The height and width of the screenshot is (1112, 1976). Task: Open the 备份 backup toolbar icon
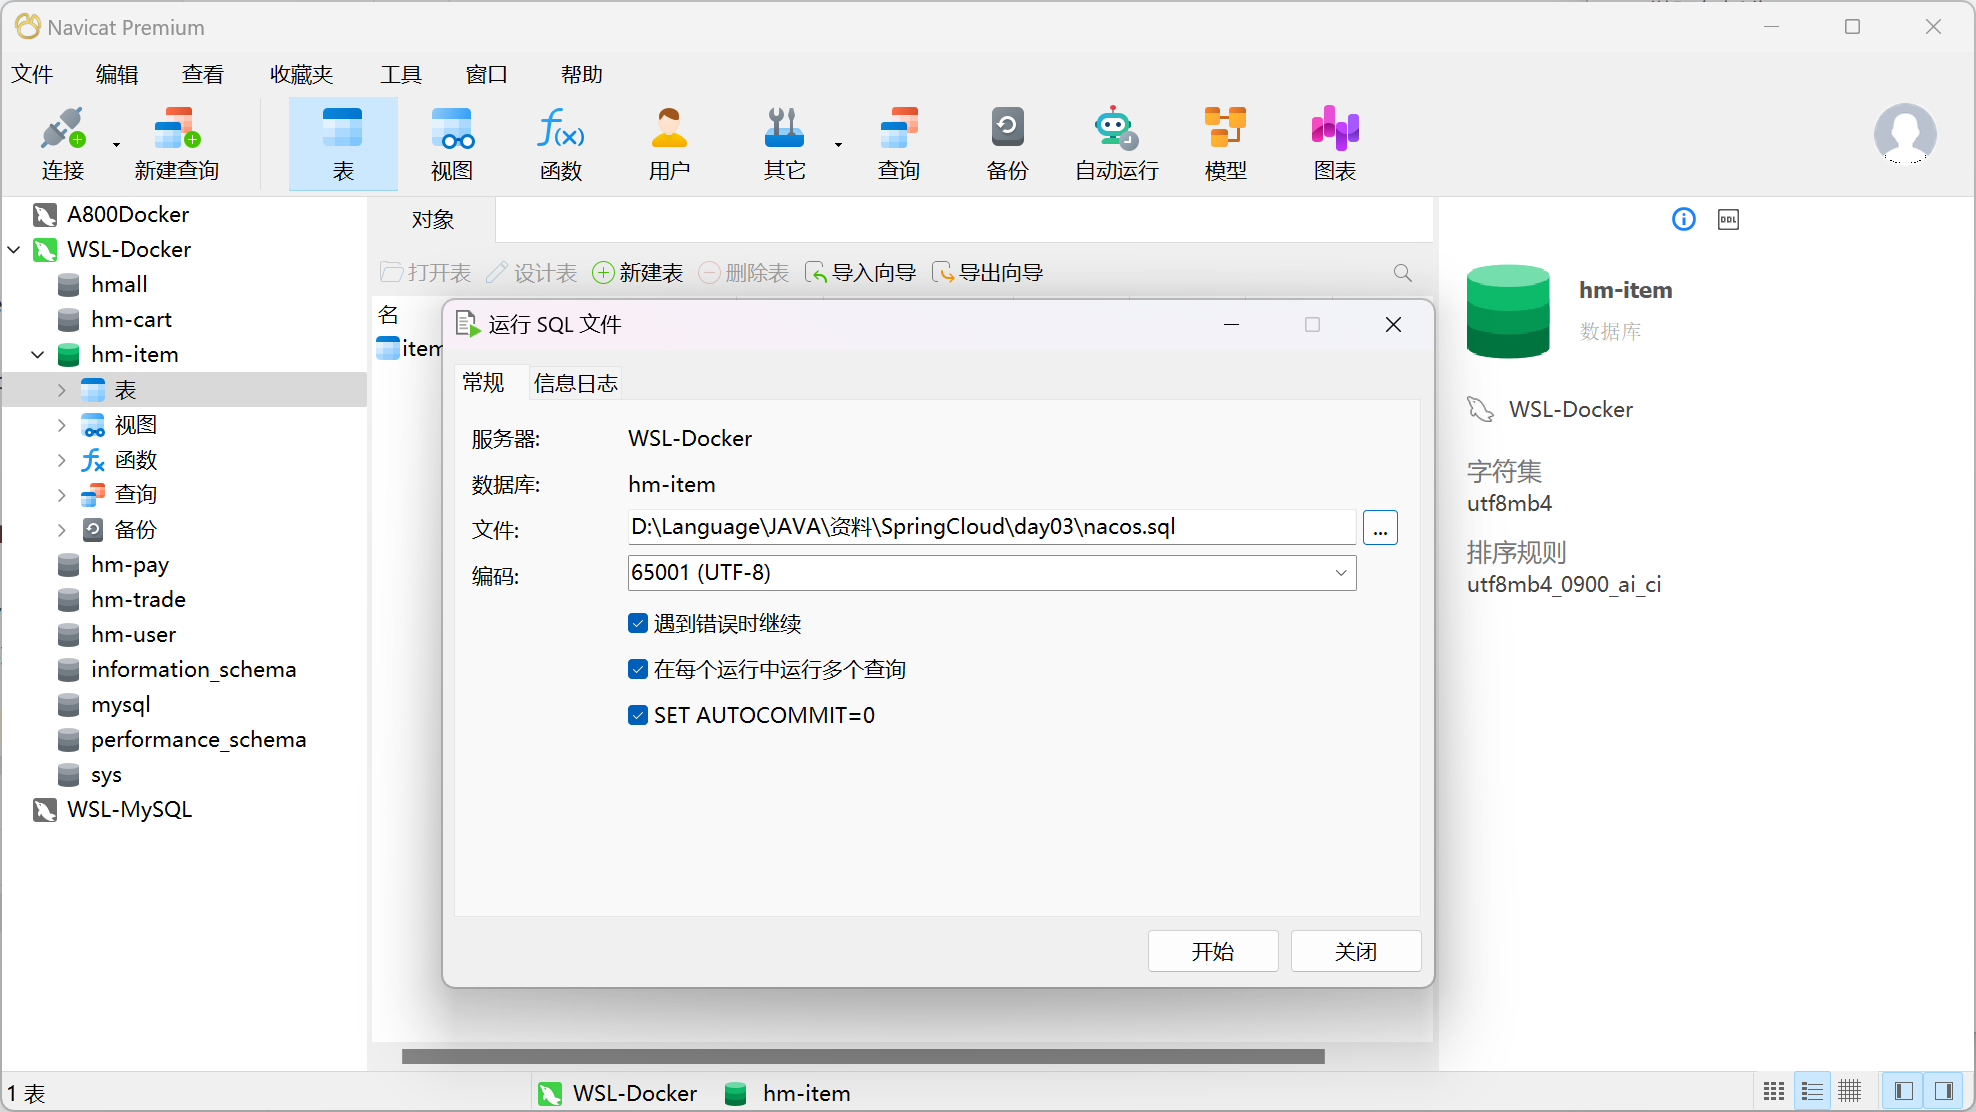(x=1007, y=143)
